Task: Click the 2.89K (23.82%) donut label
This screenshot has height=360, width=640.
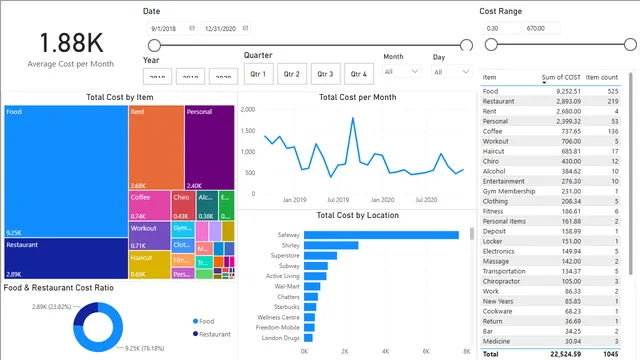Action: click(x=51, y=307)
